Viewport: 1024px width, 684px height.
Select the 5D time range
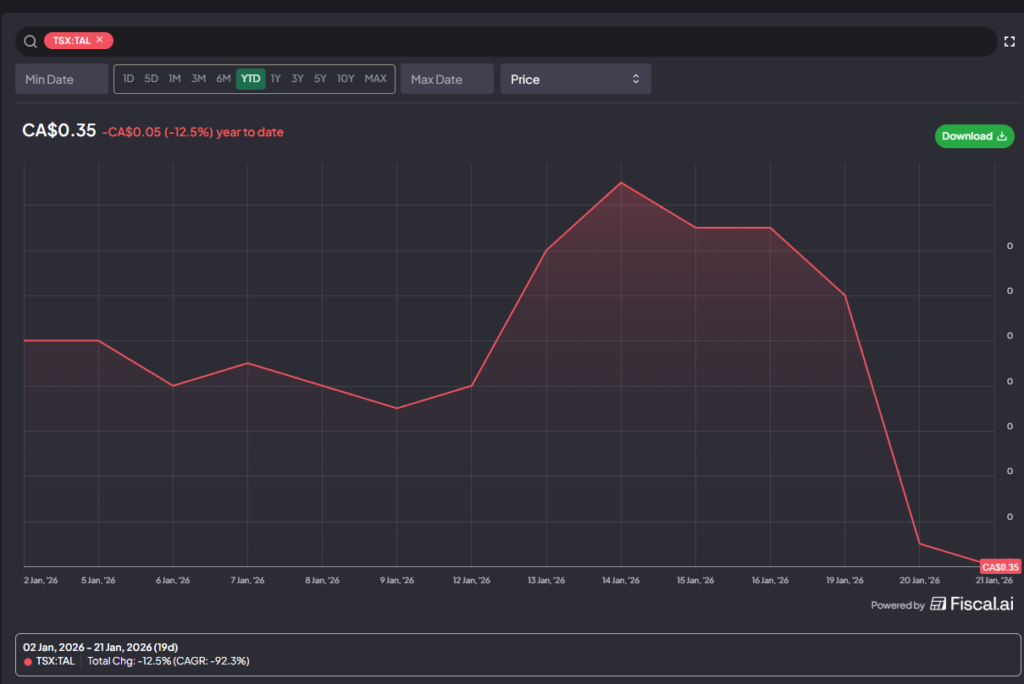(x=151, y=79)
